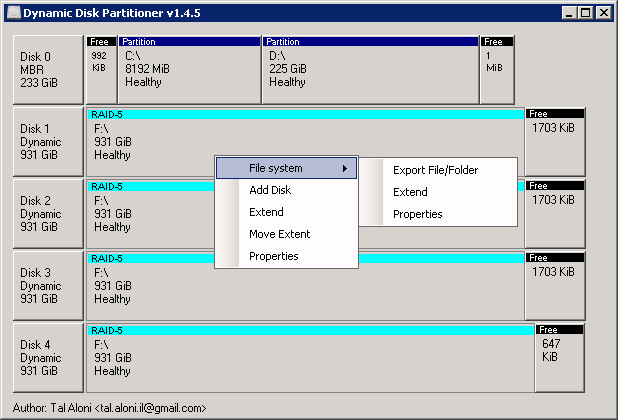This screenshot has width=618, height=420.
Task: Select the RAID-5 cyan header on Disk 4
Action: 311,330
